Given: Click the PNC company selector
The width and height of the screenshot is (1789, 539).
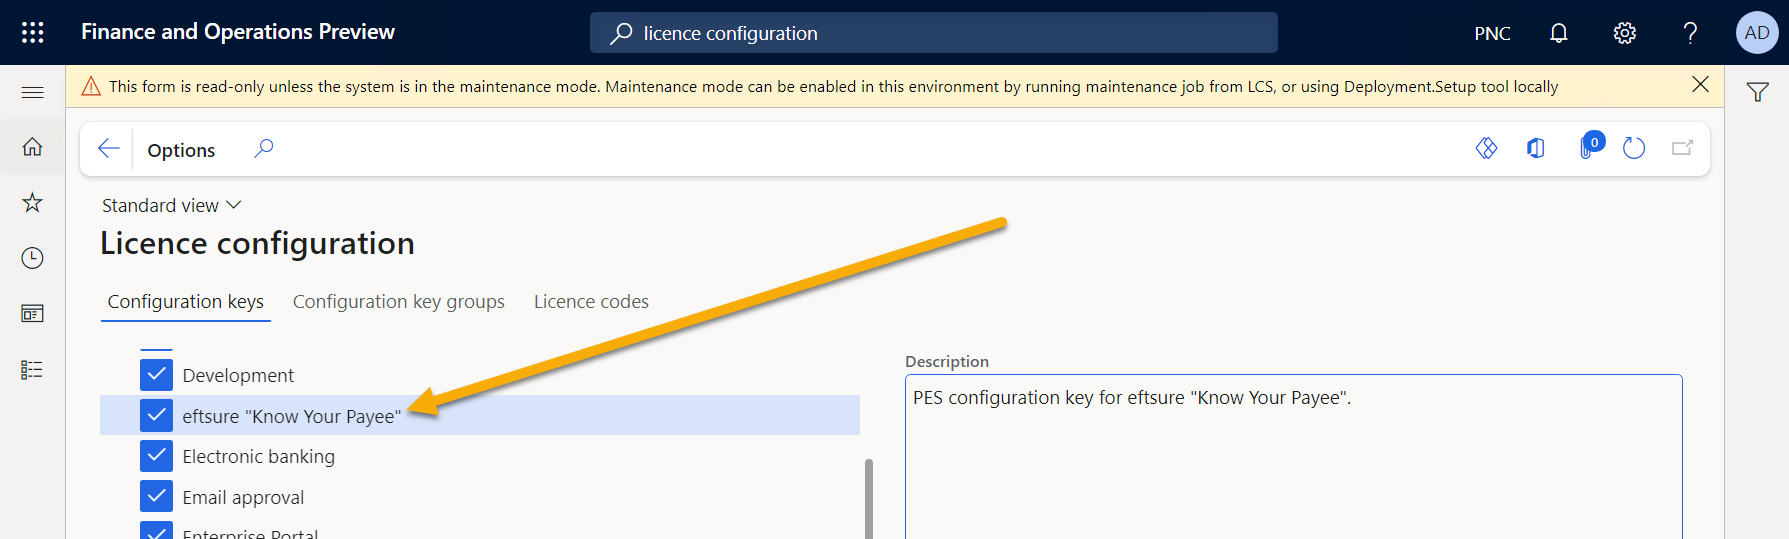Looking at the screenshot, I should [x=1492, y=34].
